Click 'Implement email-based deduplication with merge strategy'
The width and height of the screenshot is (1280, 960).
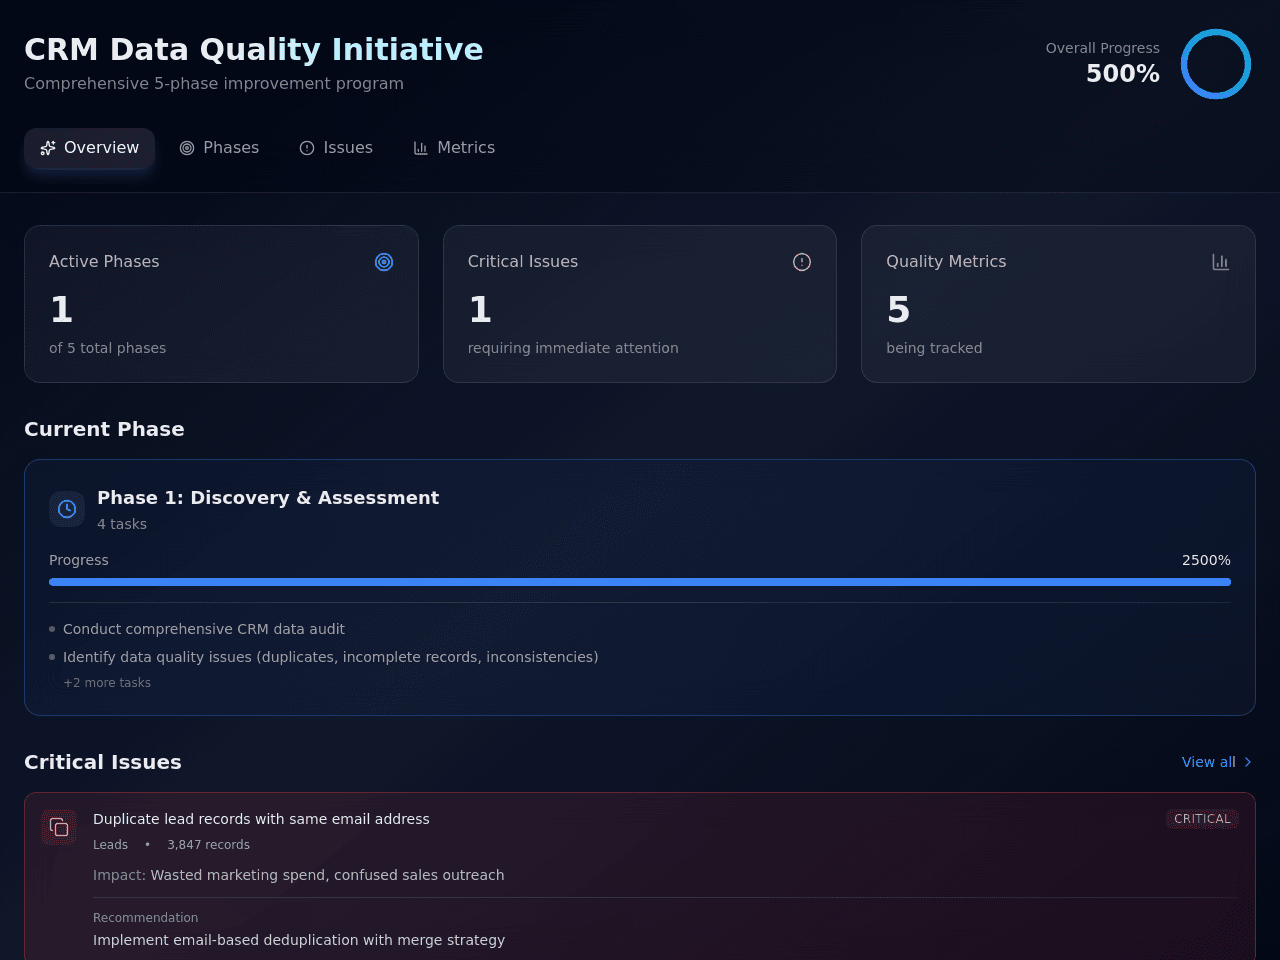click(x=299, y=940)
